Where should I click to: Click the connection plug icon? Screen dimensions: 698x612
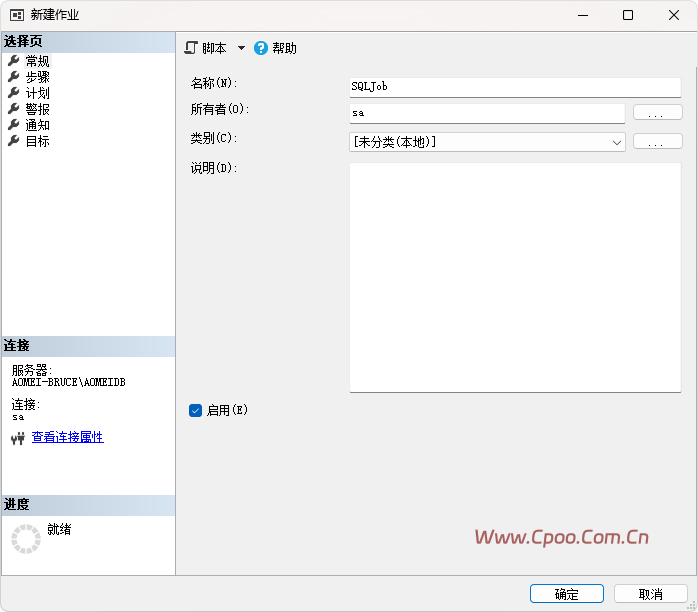point(18,439)
